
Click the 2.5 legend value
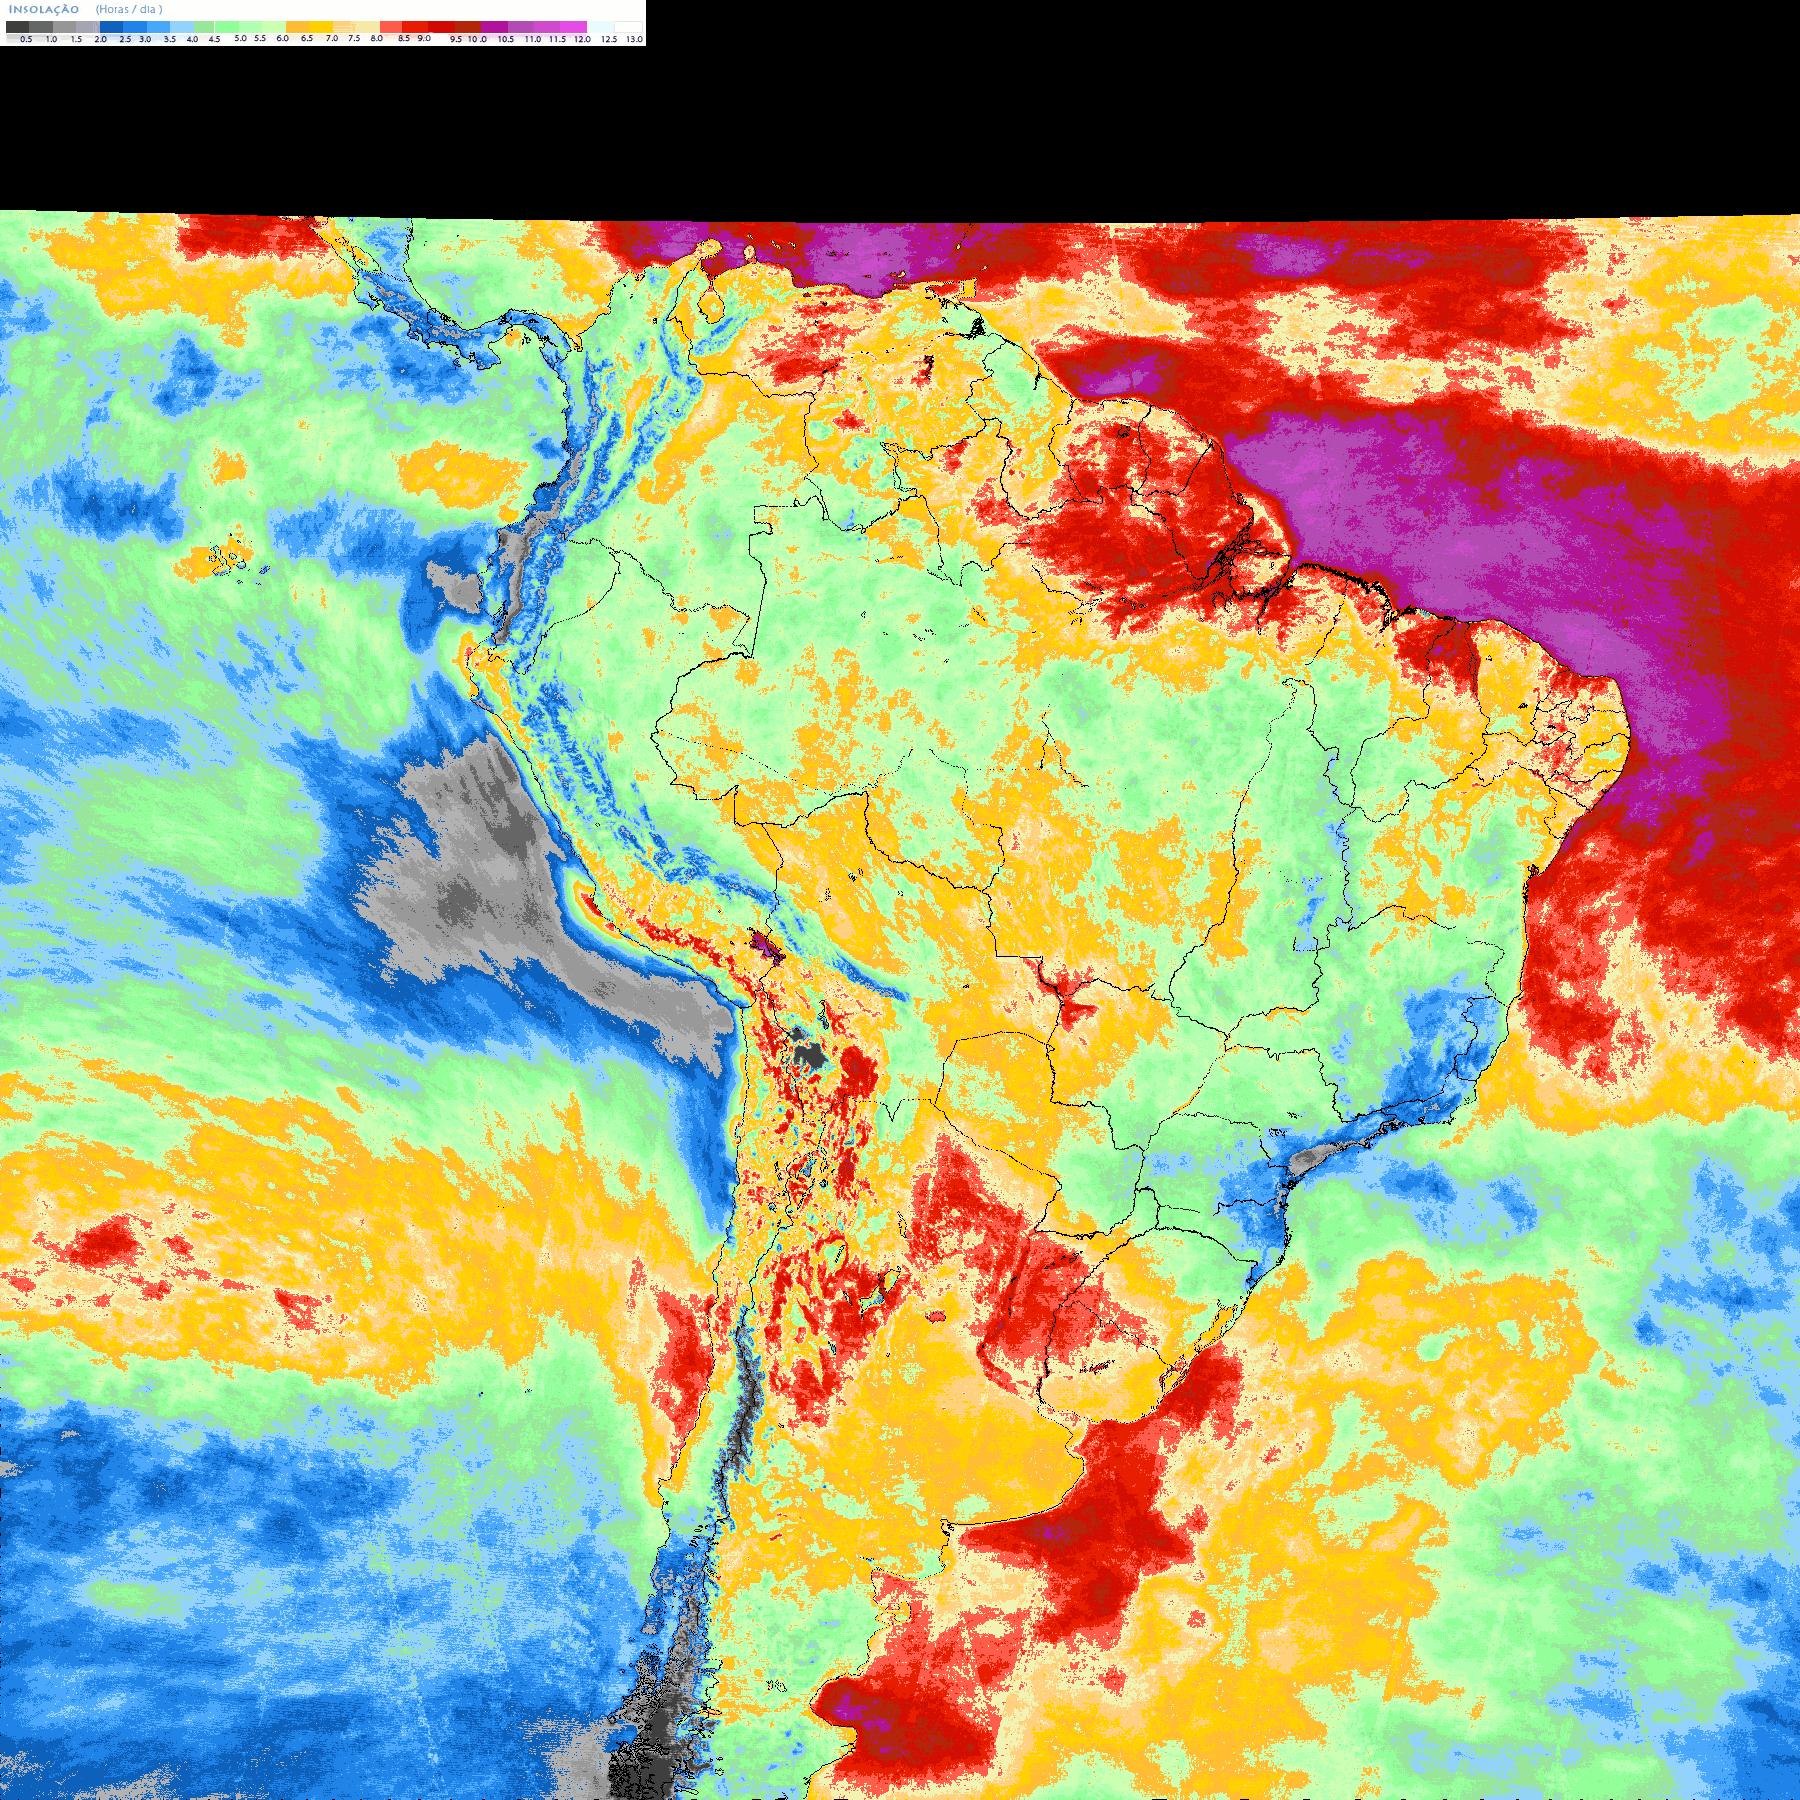pyautogui.click(x=125, y=40)
